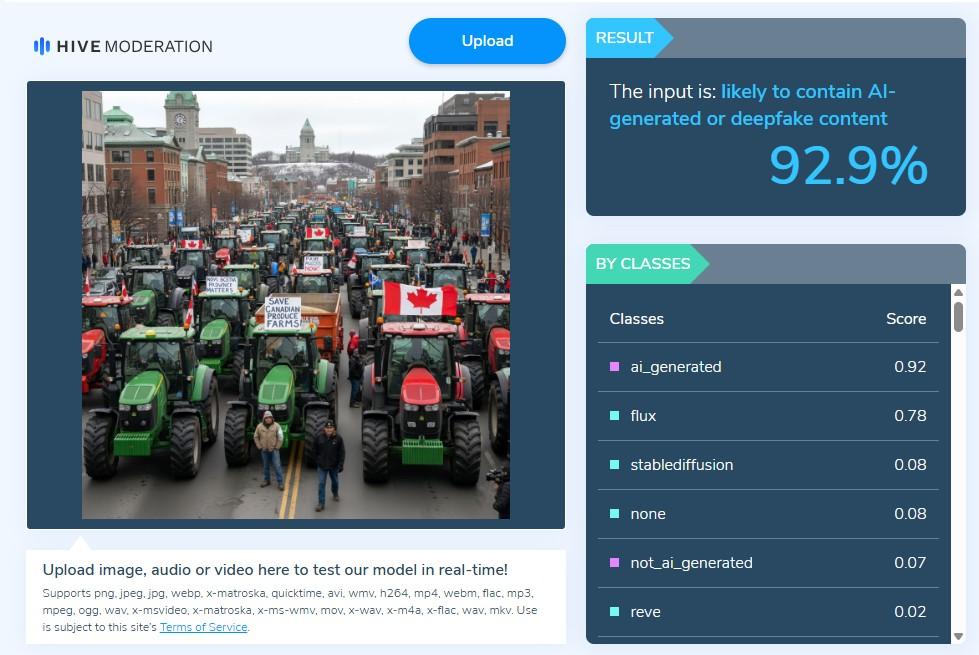
Task: Click the 92.9% score value
Action: click(848, 165)
